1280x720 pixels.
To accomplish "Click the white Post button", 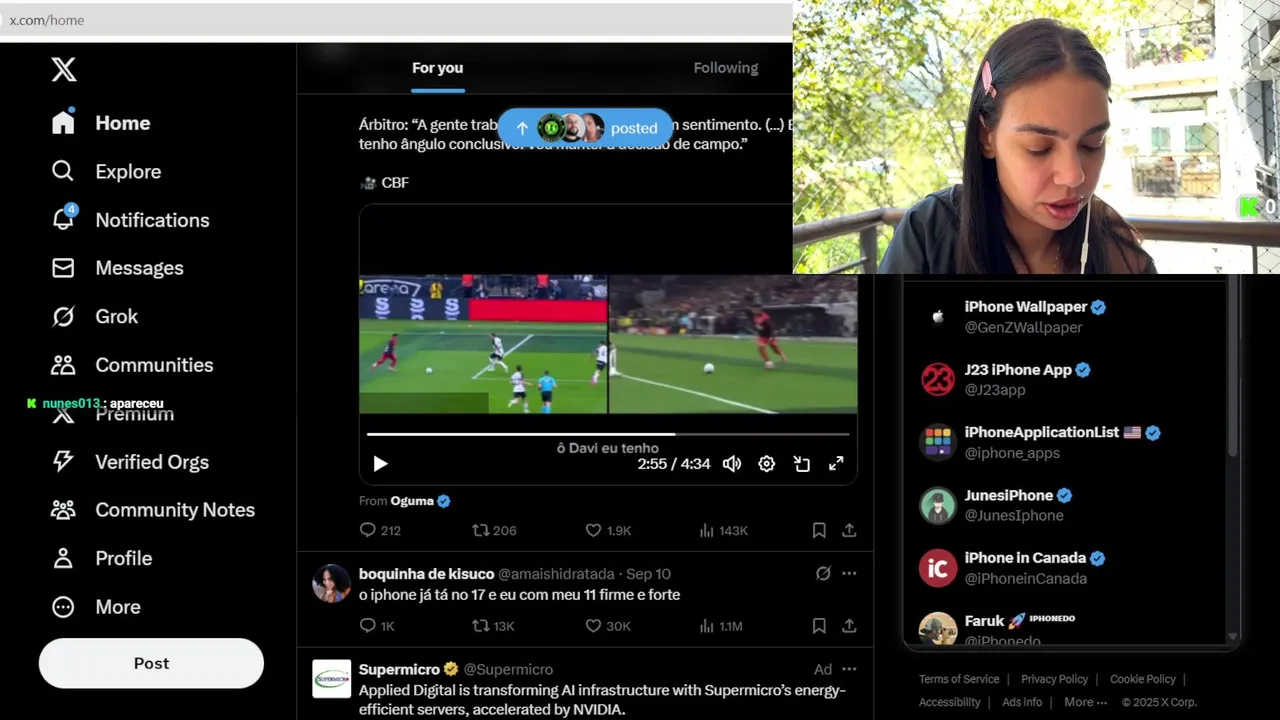I will [x=151, y=663].
